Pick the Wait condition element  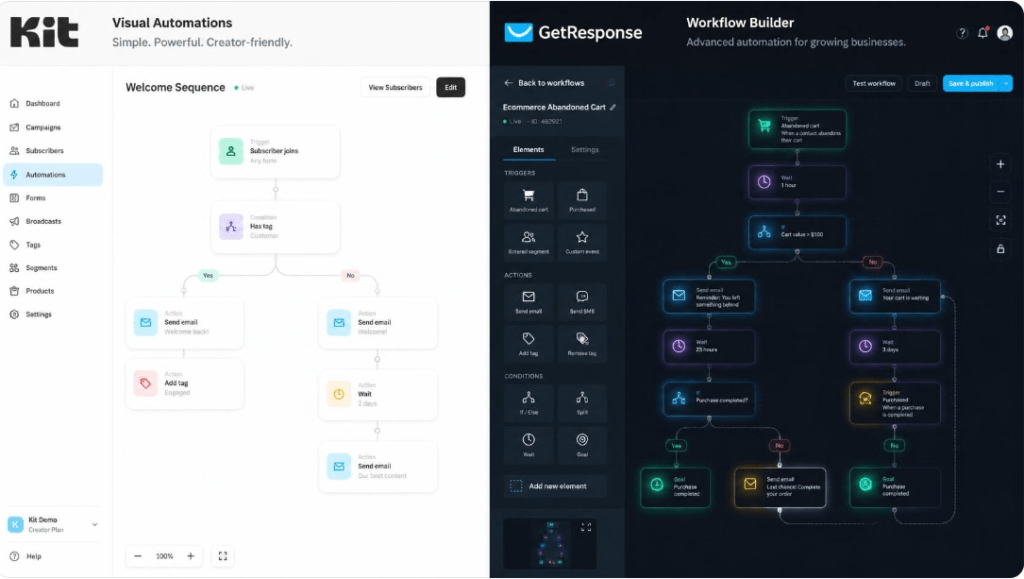click(528, 445)
